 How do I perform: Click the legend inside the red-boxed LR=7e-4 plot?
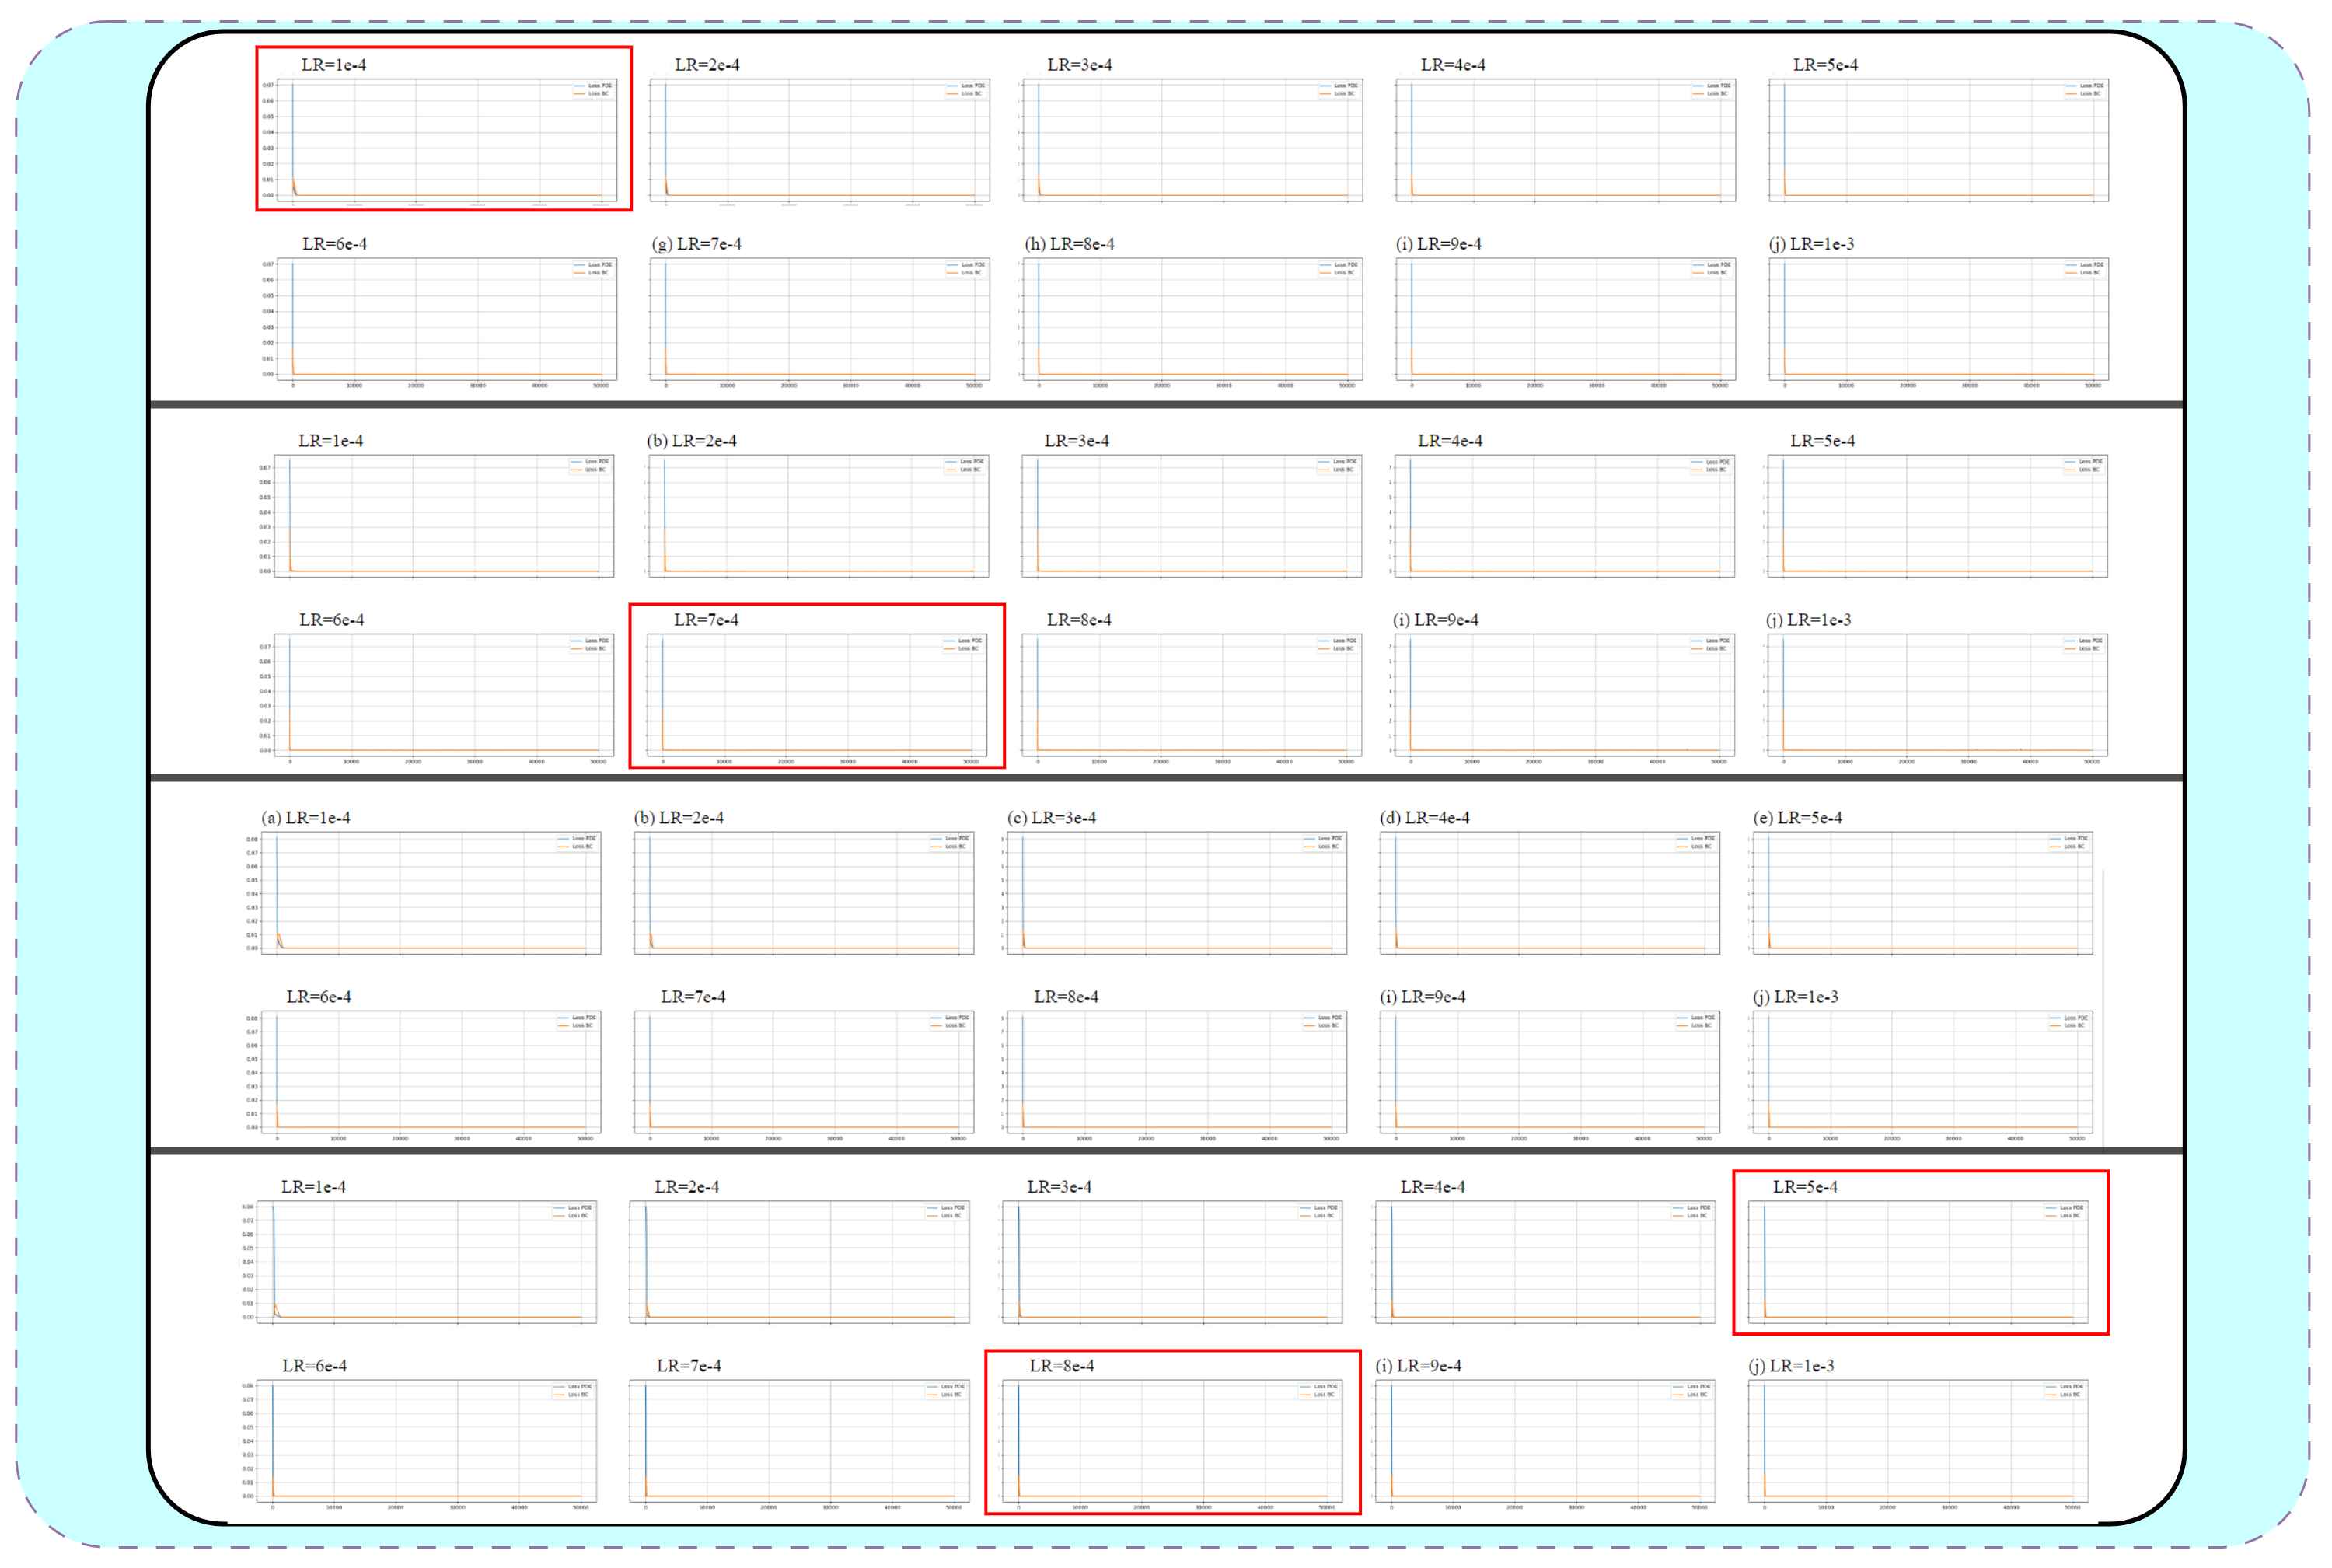[963, 645]
